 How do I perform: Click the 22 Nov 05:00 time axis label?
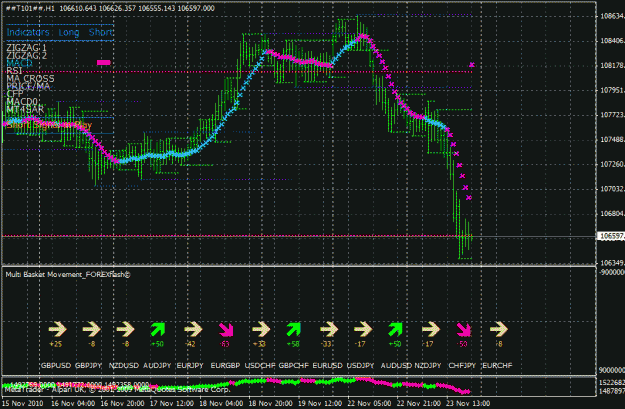(x=369, y=403)
